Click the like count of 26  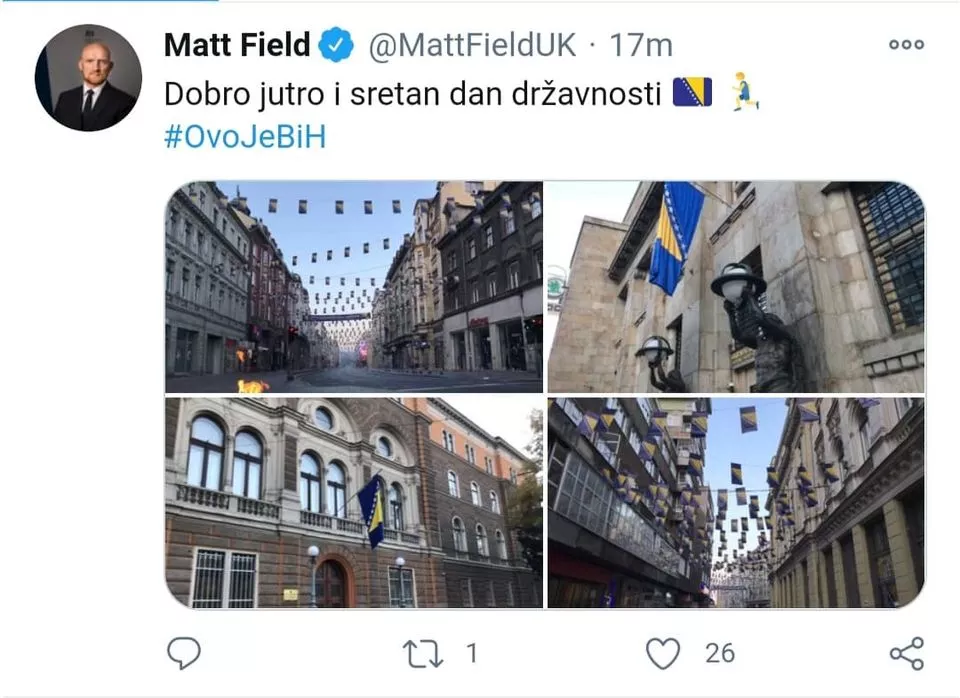point(719,653)
